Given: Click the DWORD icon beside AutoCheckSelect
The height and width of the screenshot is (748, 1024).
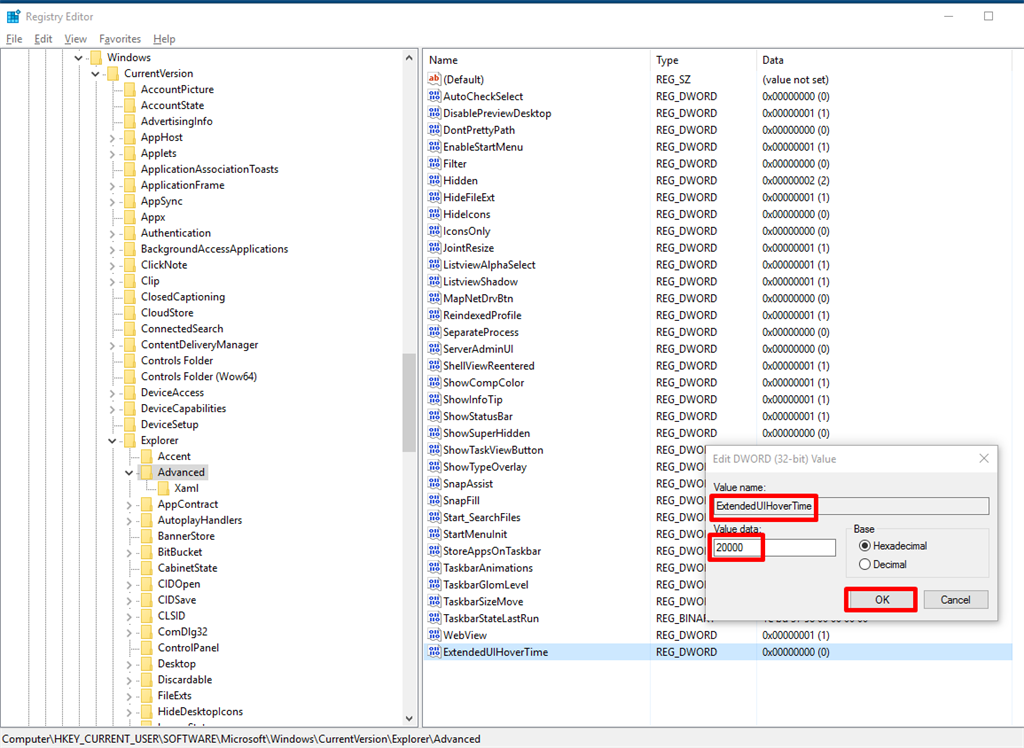Looking at the screenshot, I should click(x=434, y=96).
